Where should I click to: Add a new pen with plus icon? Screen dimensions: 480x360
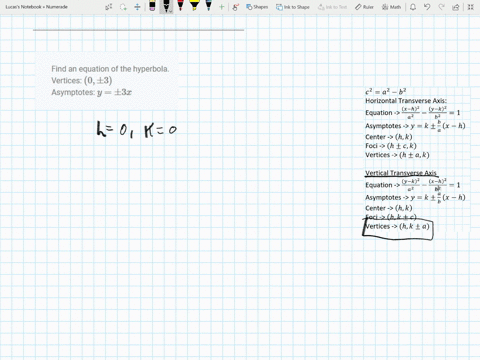coord(221,7)
